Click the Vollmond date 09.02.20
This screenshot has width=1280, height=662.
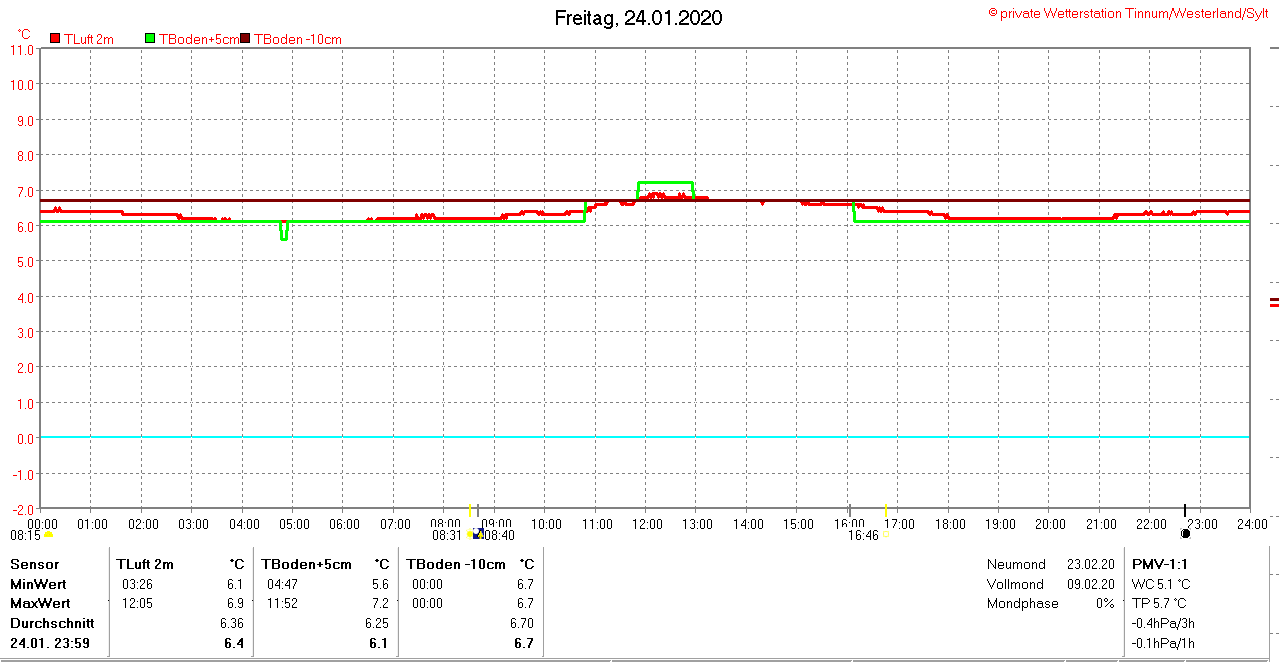point(1090,584)
